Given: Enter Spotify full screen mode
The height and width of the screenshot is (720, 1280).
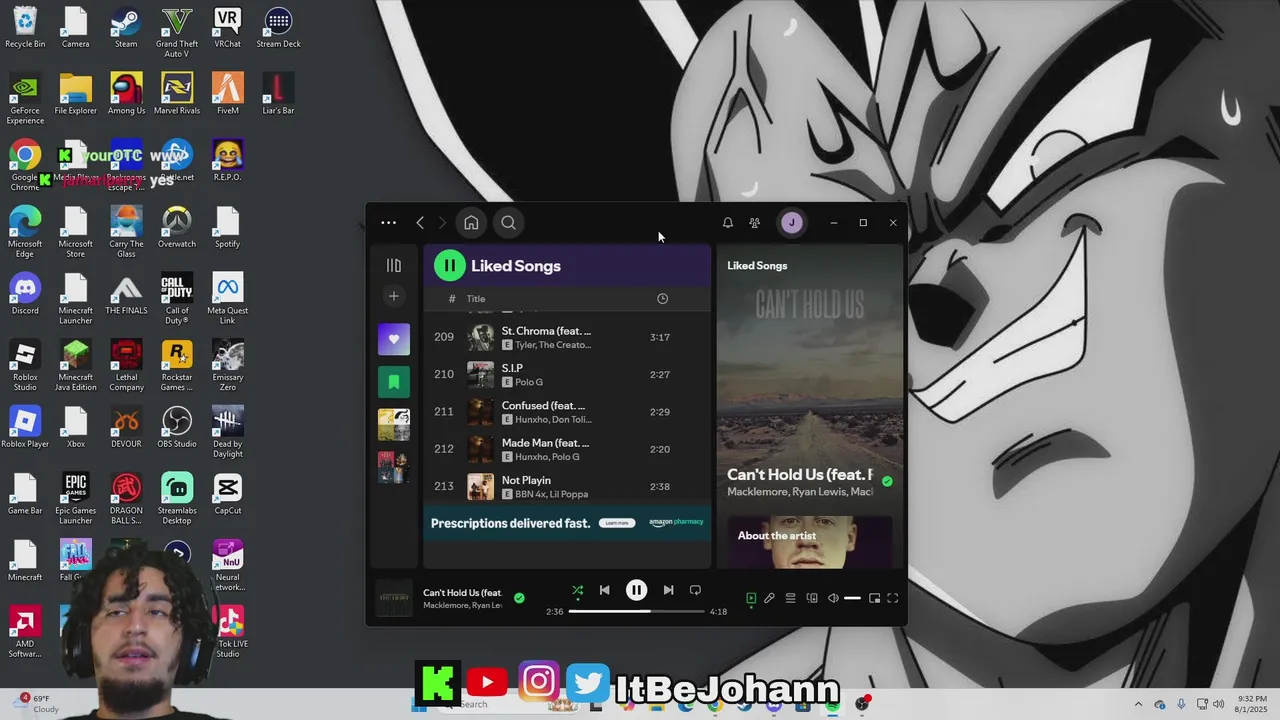Looking at the screenshot, I should coord(893,598).
